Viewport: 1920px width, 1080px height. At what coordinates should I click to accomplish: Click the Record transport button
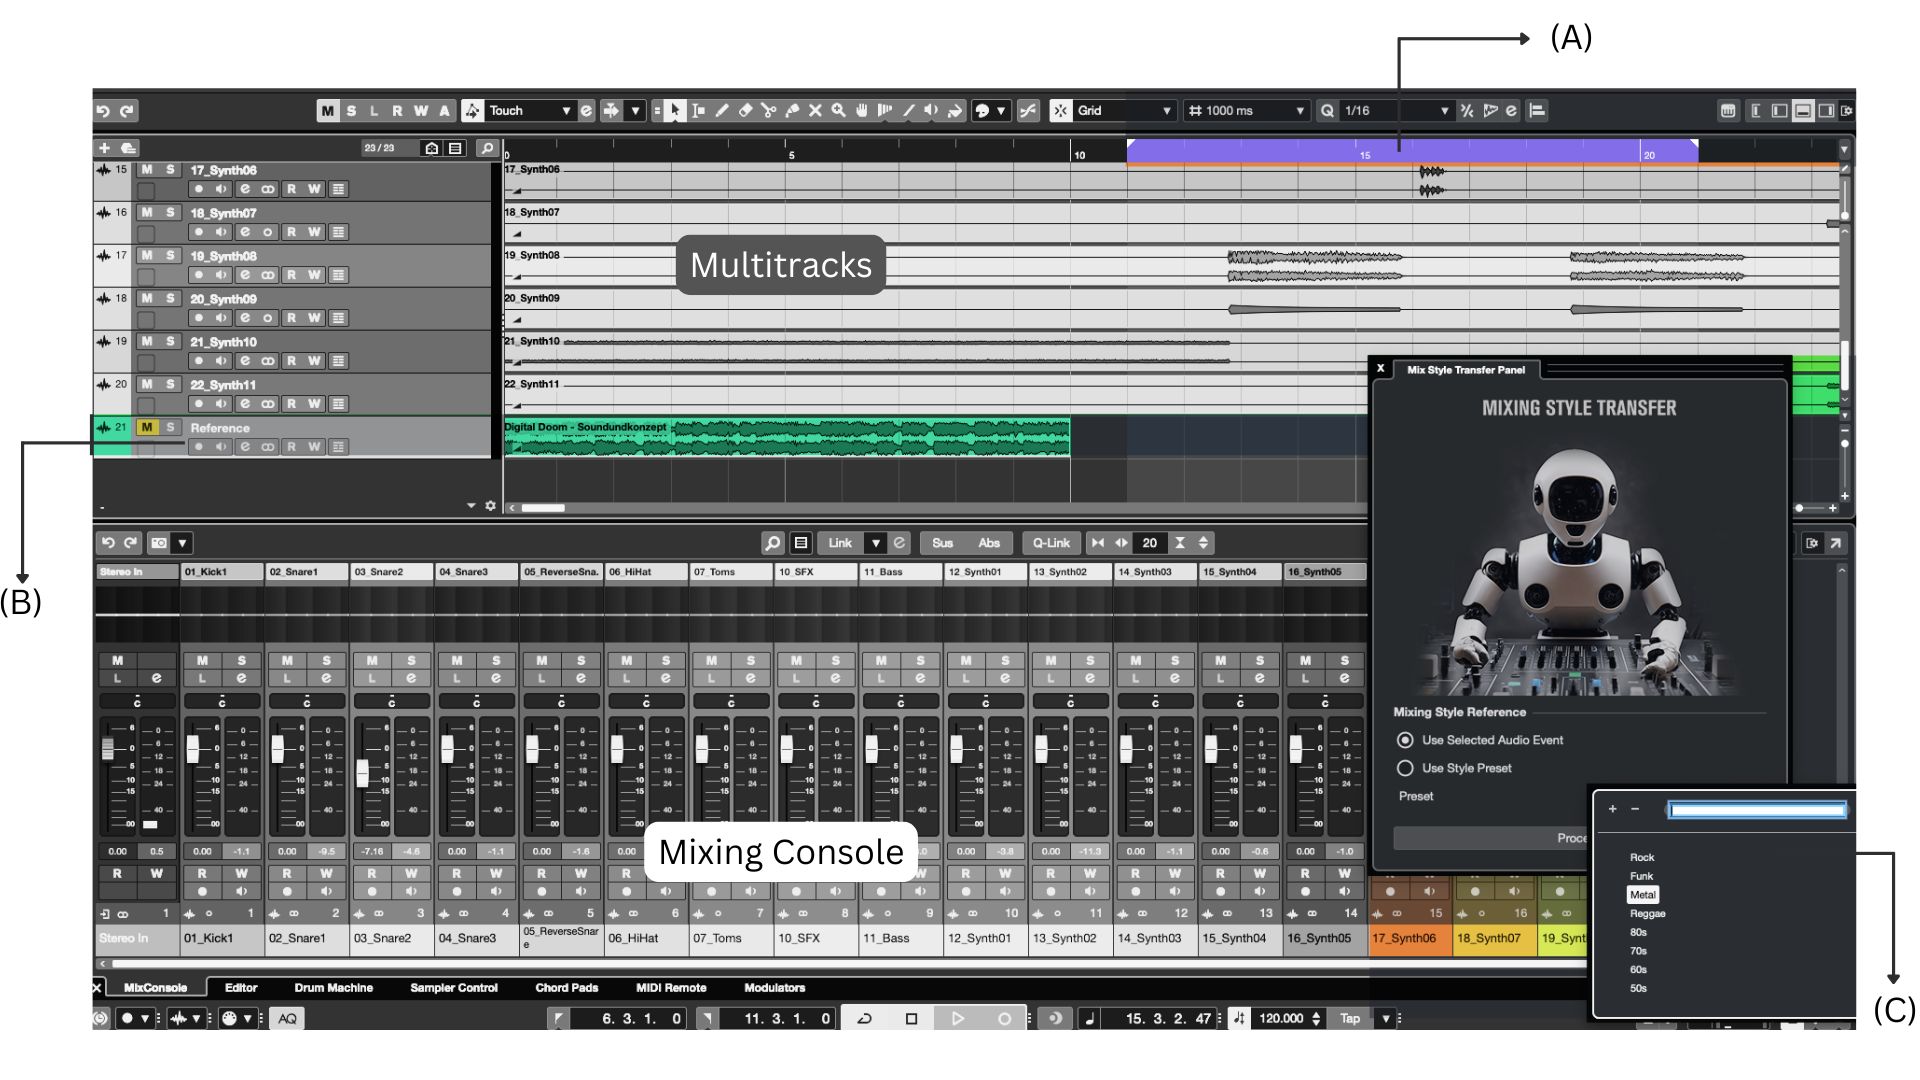(1004, 1019)
